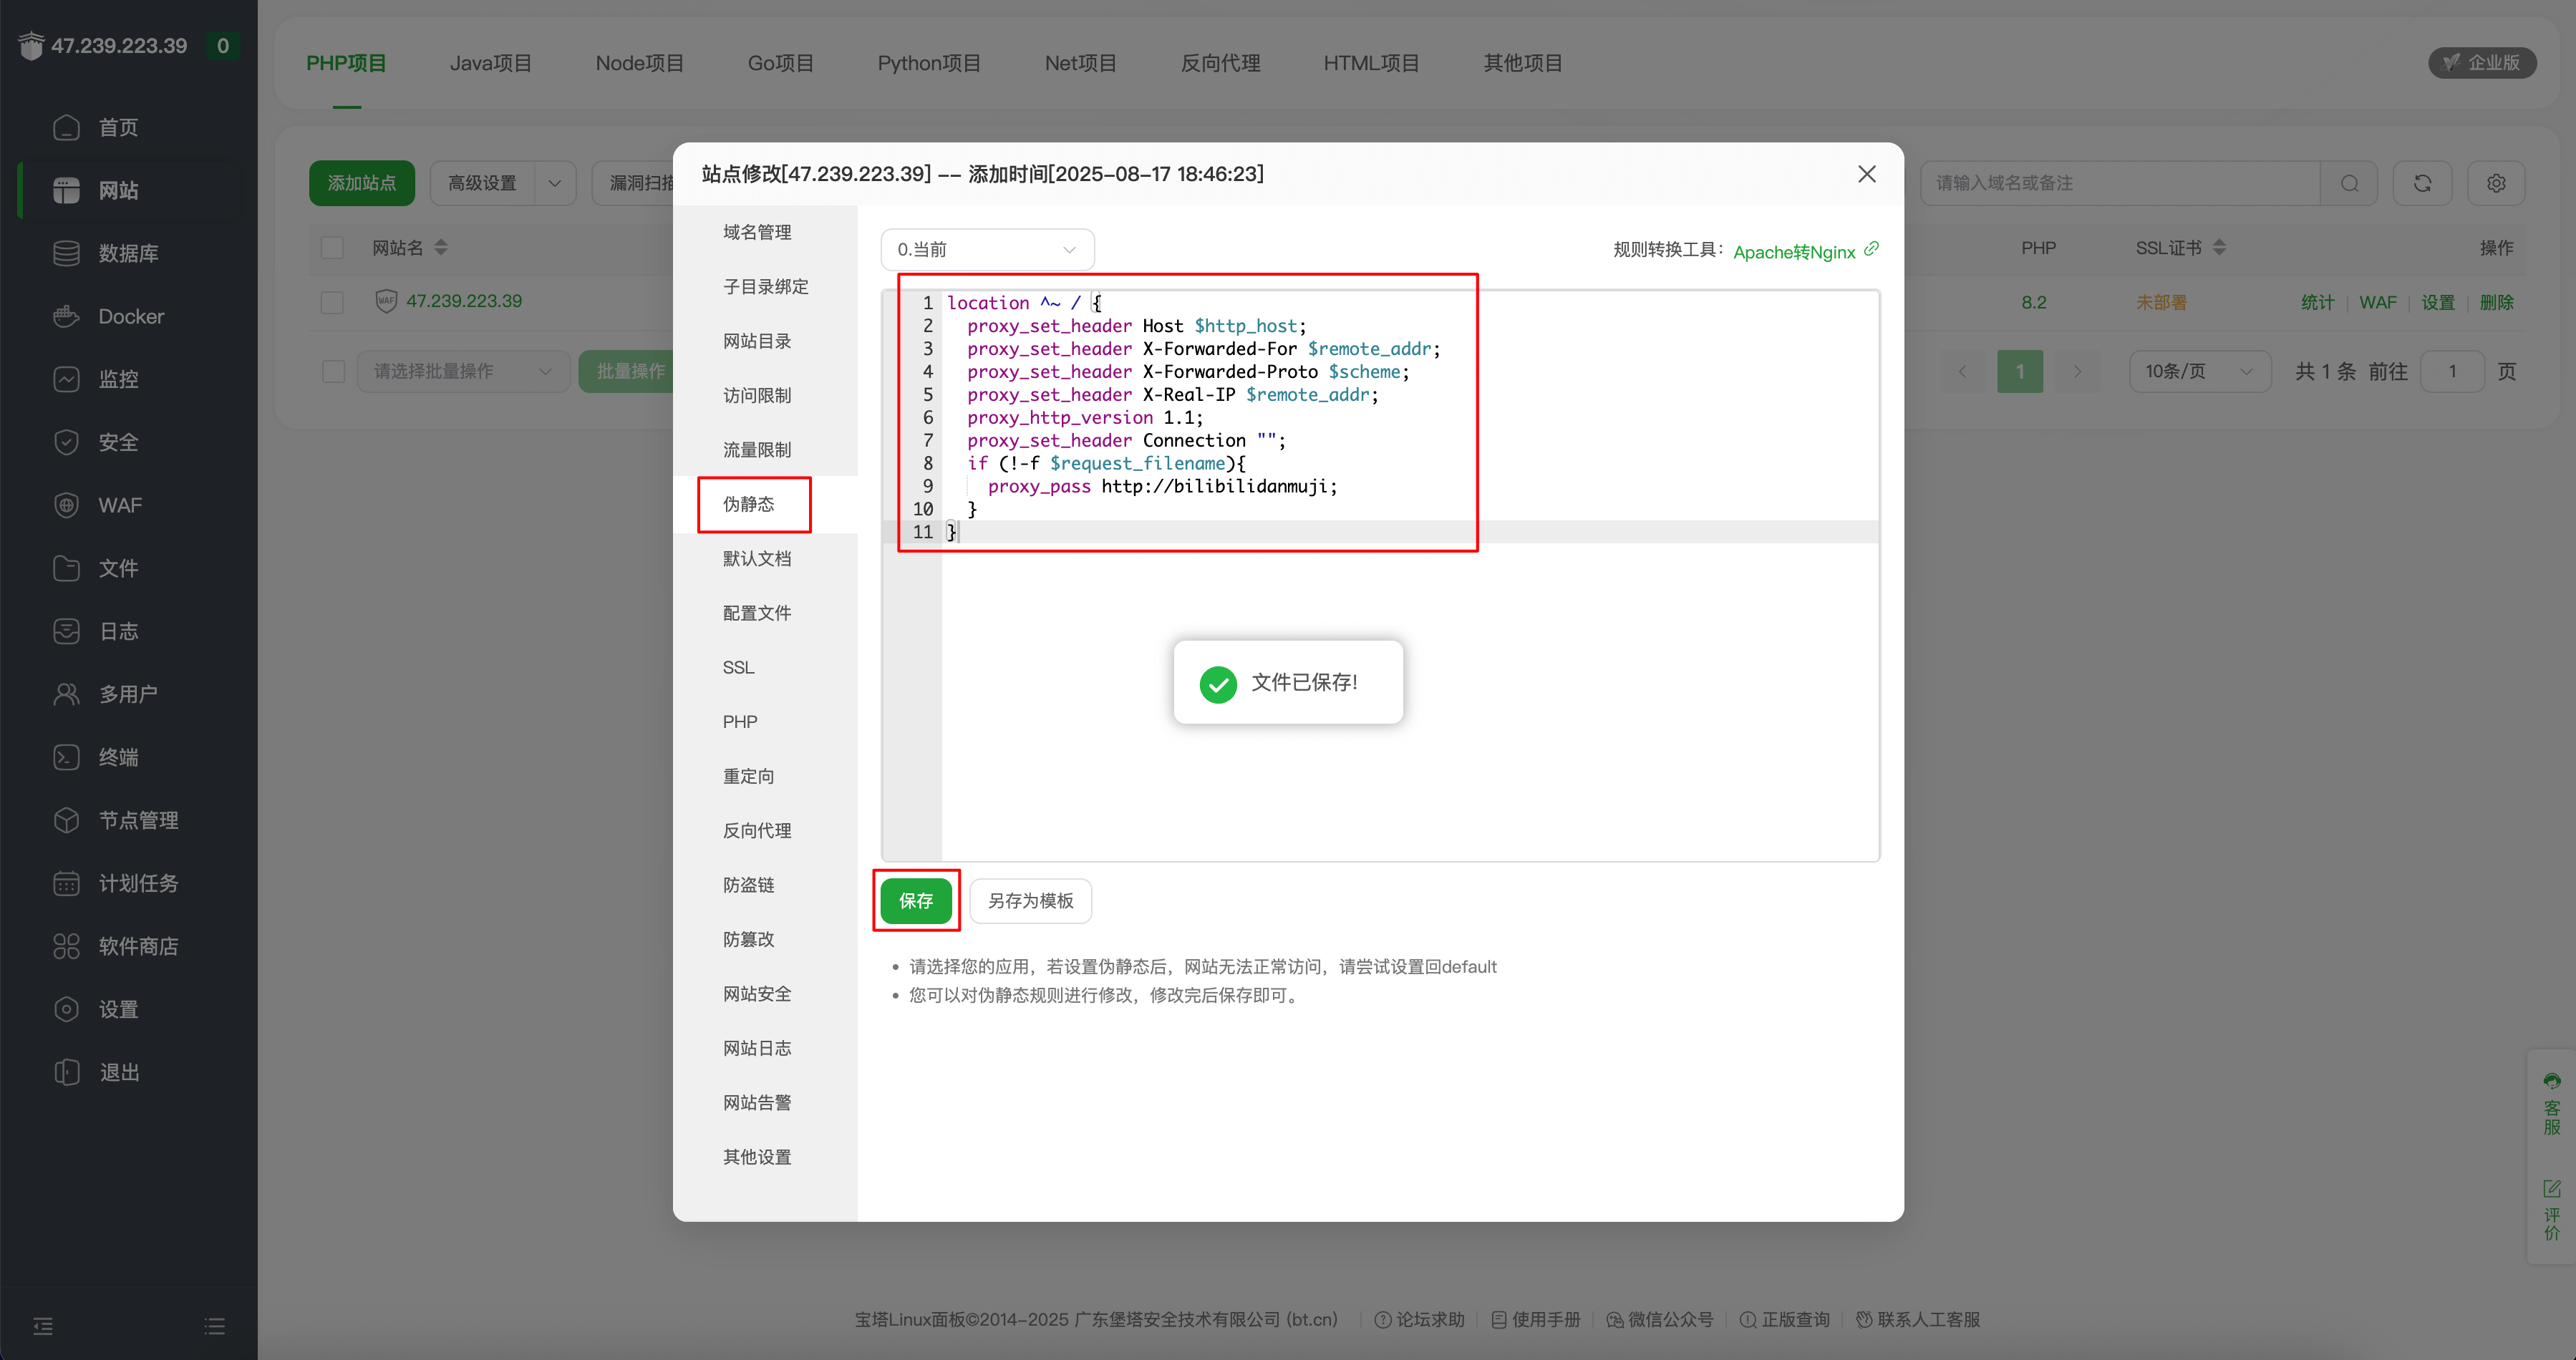The height and width of the screenshot is (1360, 2576).
Task: Expand the 高级设置 dropdown arrow
Action: (x=555, y=183)
